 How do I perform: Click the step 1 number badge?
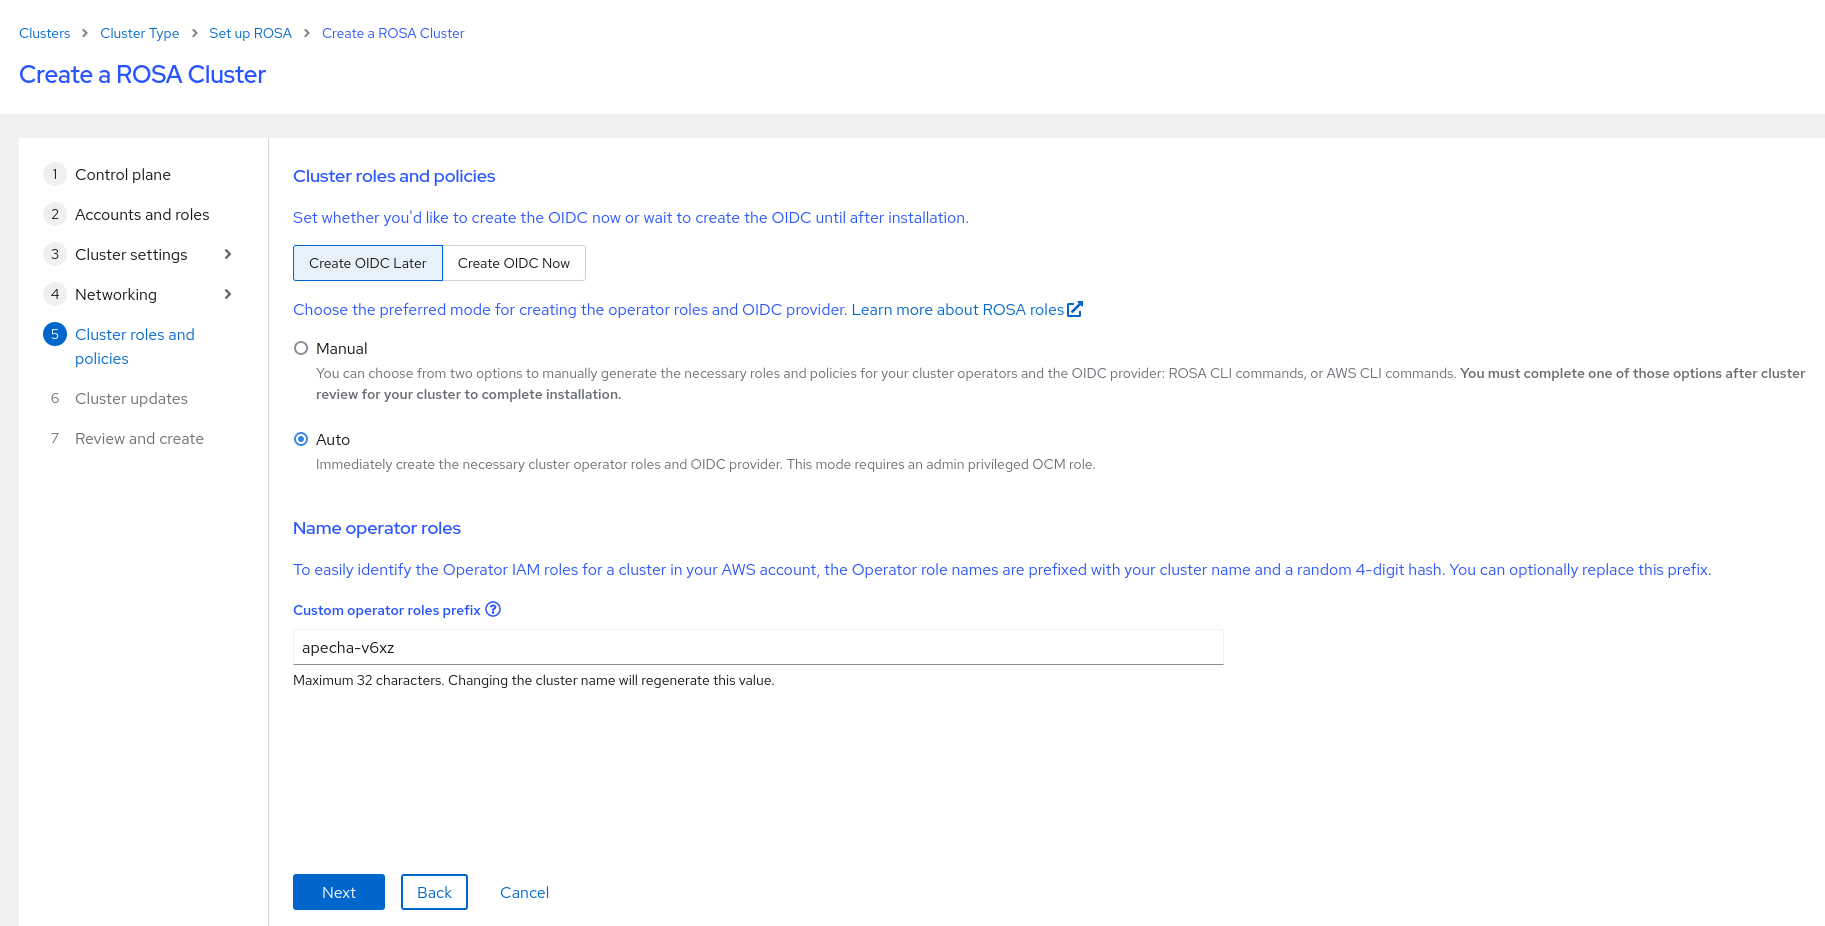click(55, 174)
